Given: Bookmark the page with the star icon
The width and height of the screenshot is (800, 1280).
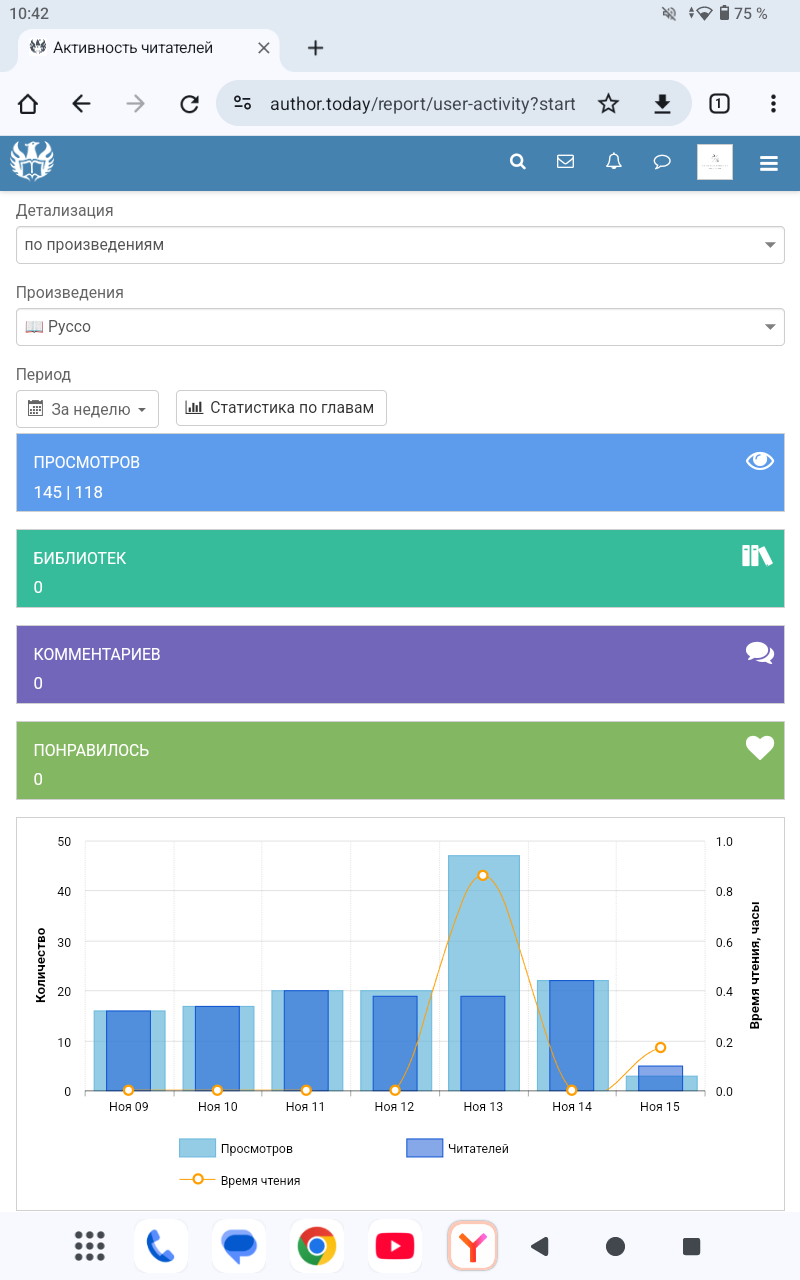Looking at the screenshot, I should click(x=608, y=104).
